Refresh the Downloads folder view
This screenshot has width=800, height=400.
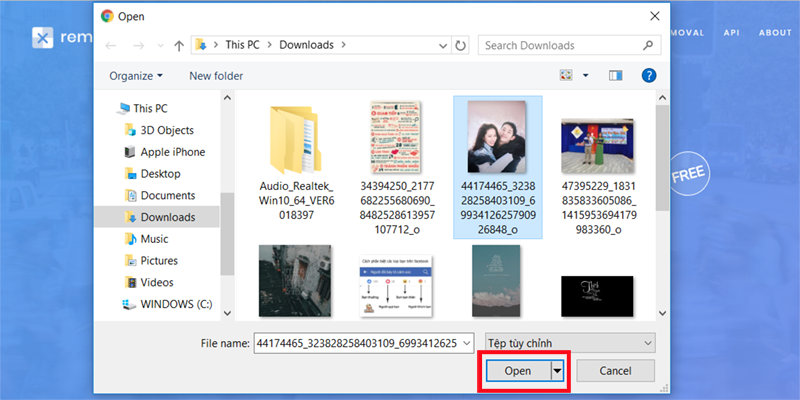(460, 45)
